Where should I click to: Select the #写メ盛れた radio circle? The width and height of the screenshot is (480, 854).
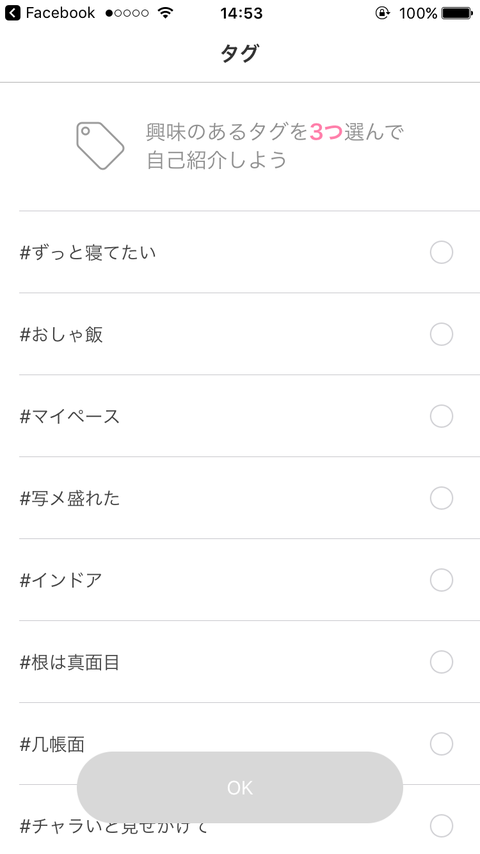[441, 498]
